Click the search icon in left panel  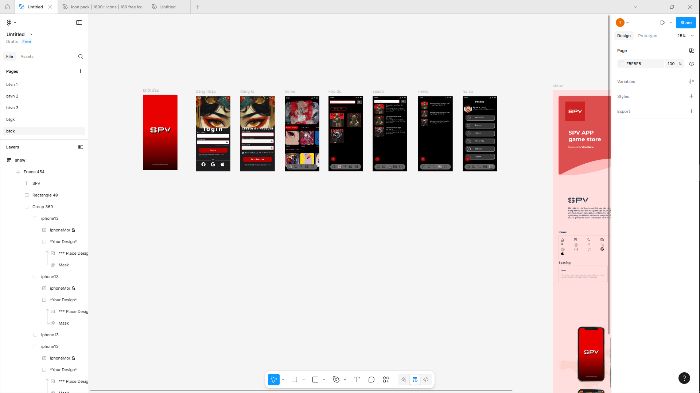[80, 57]
